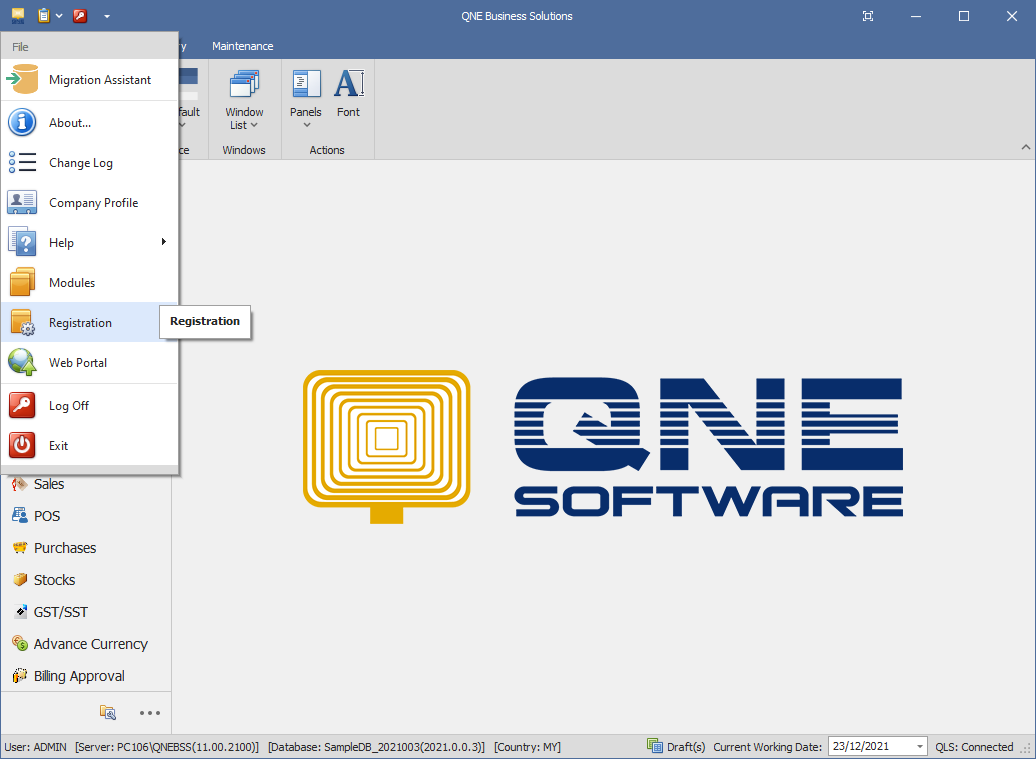Click the Help question mark icon
Image resolution: width=1036 pixels, height=759 pixels.
click(22, 242)
